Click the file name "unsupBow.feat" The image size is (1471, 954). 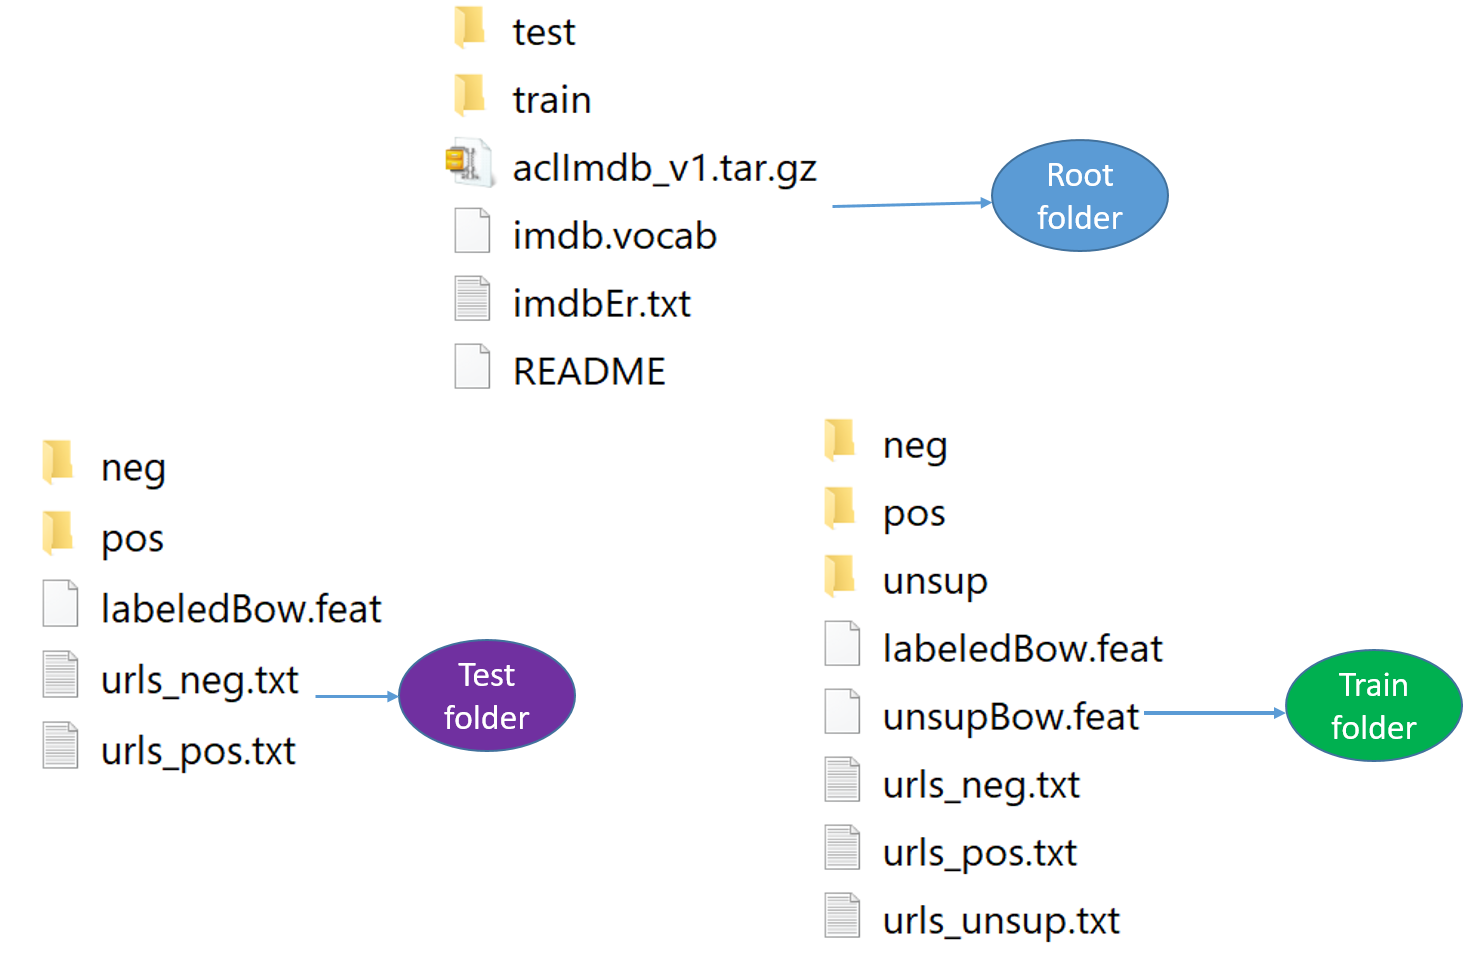[x=1011, y=718]
